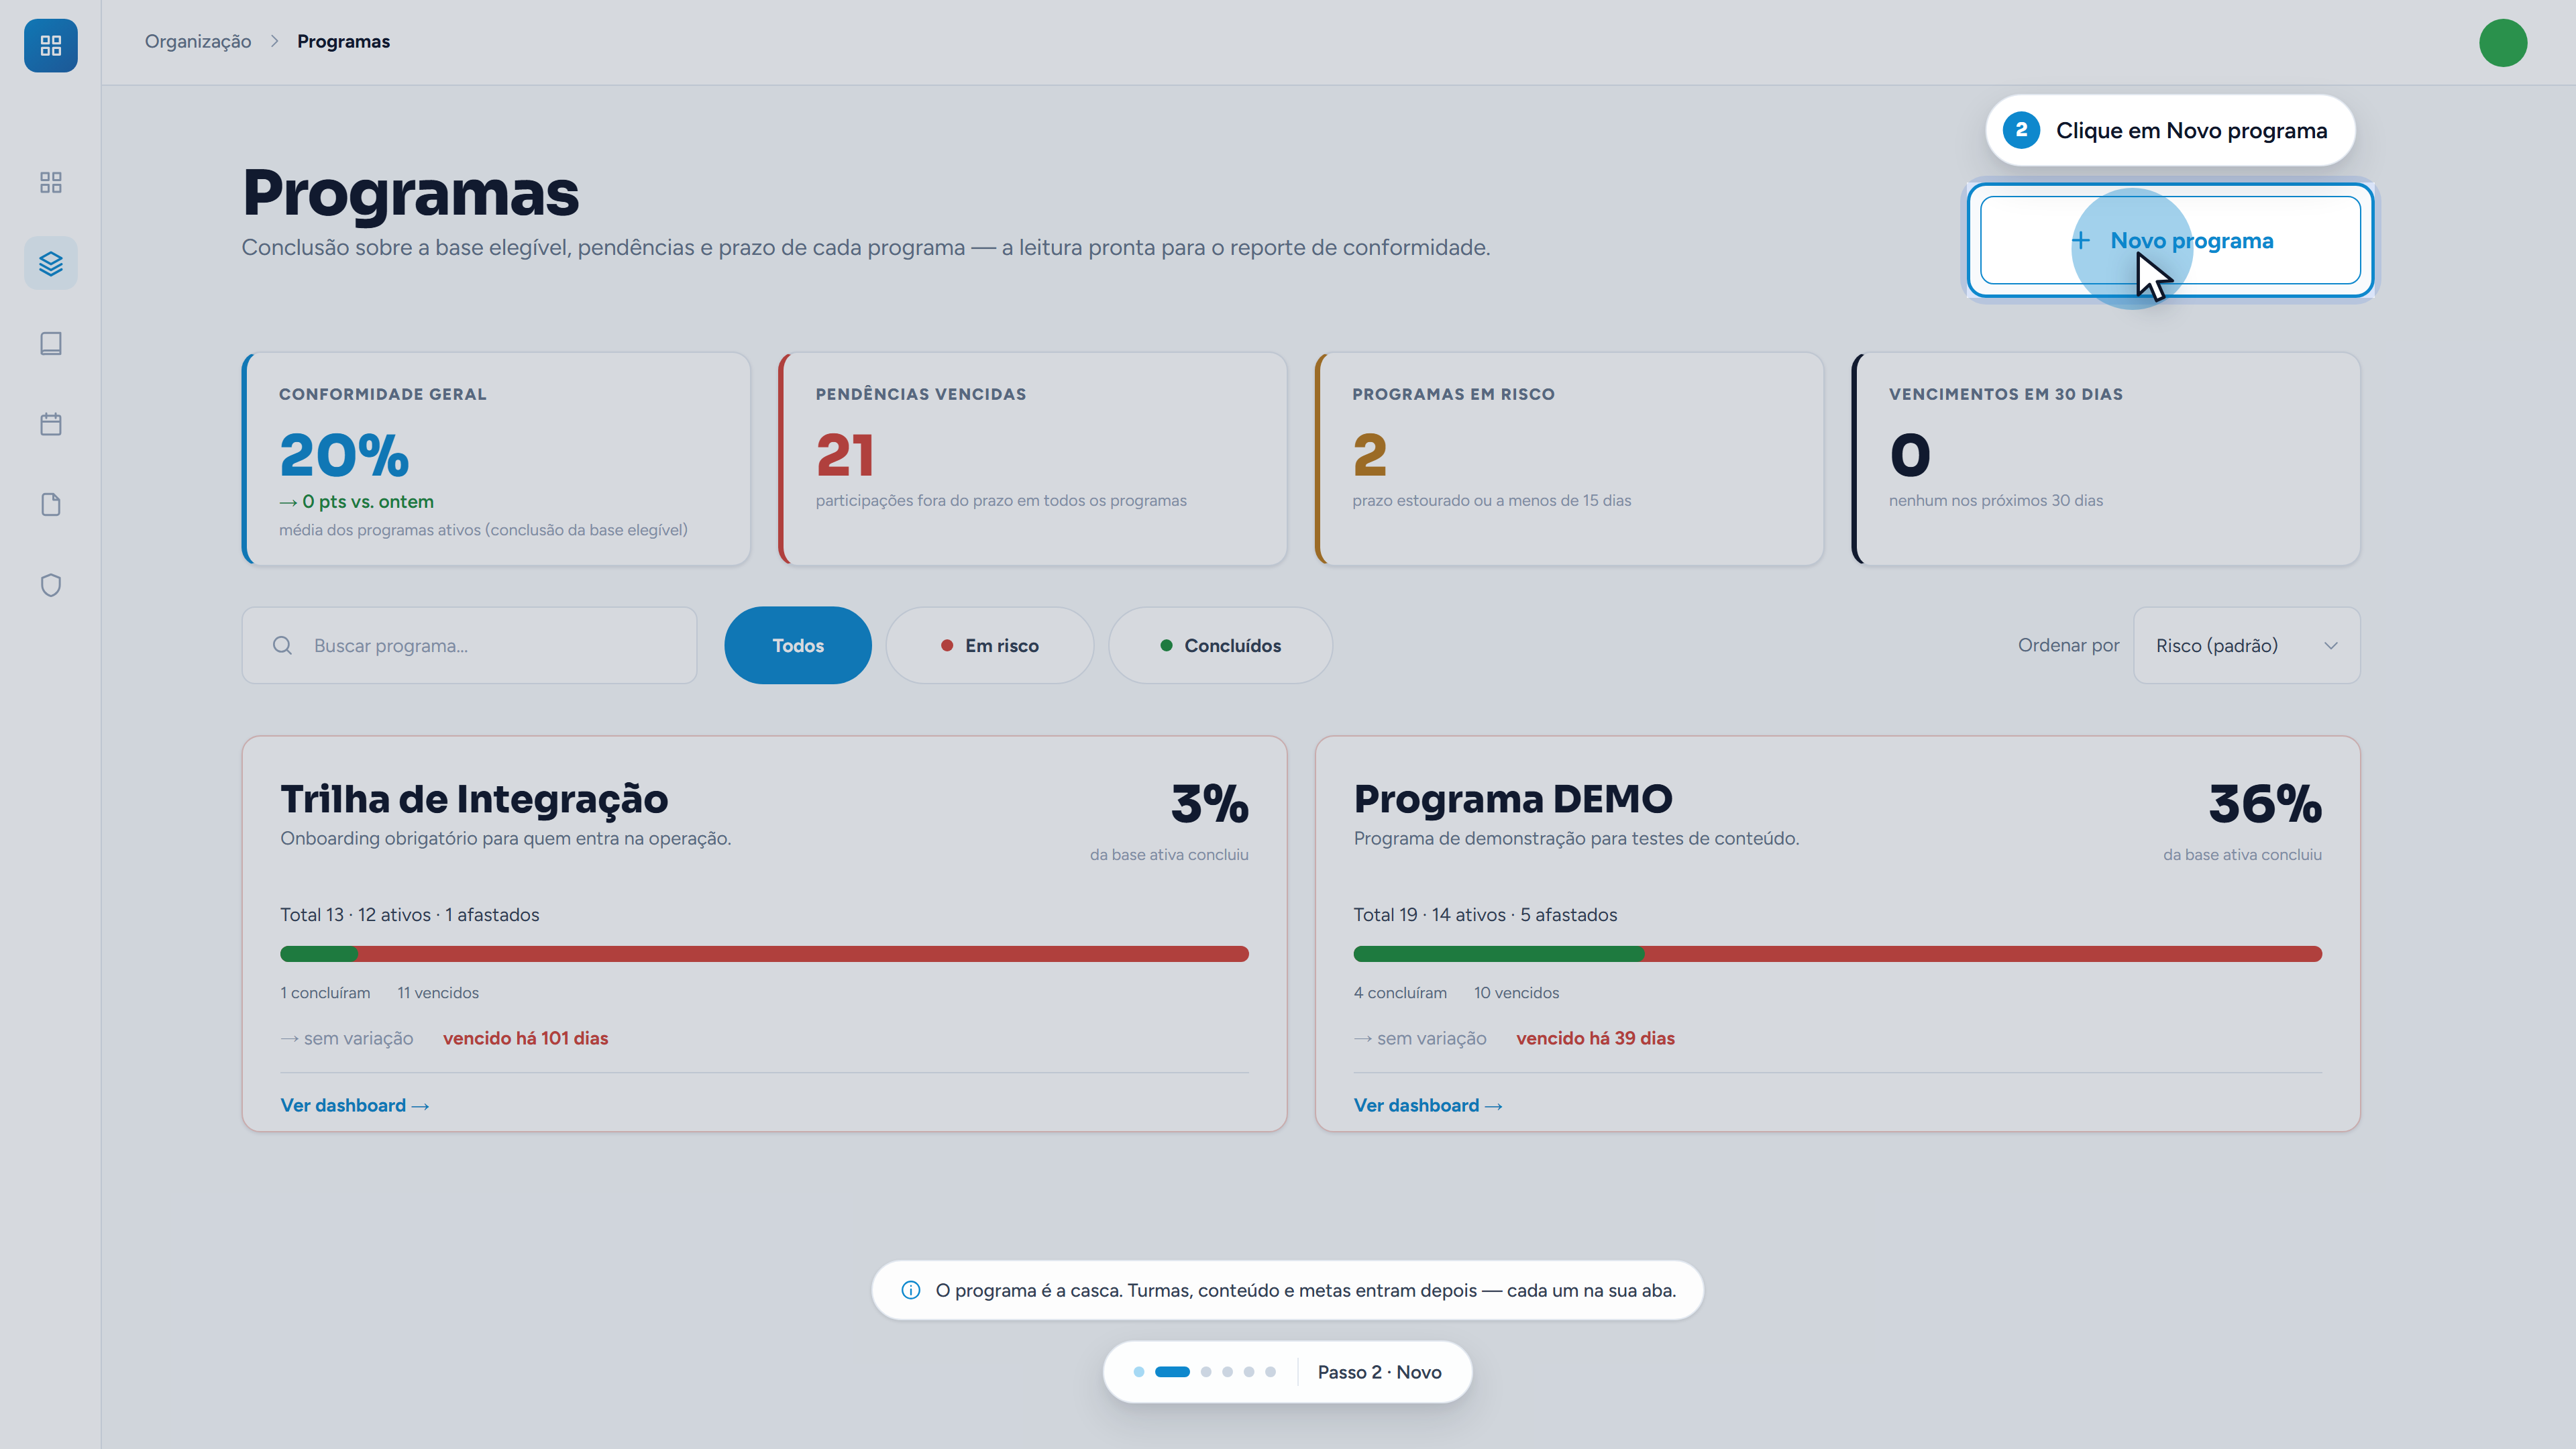Open the Conformidade Geral card
2576x1449 pixels.
(496, 459)
